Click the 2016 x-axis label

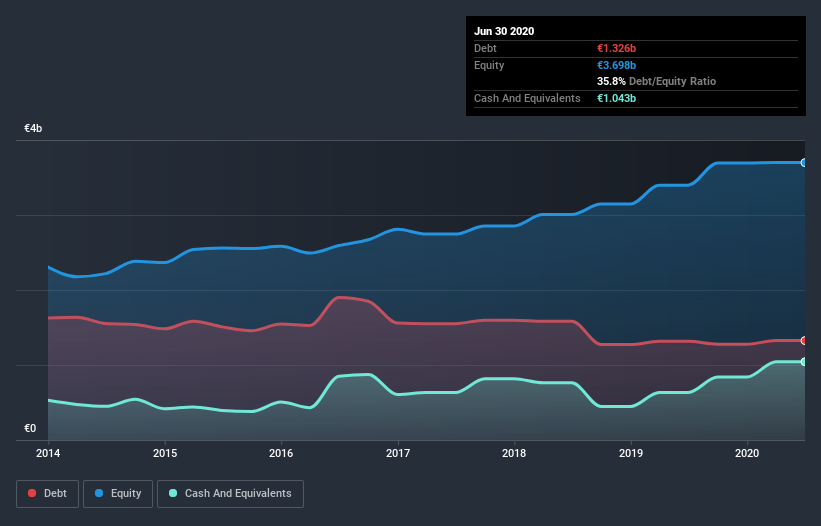pyautogui.click(x=281, y=453)
